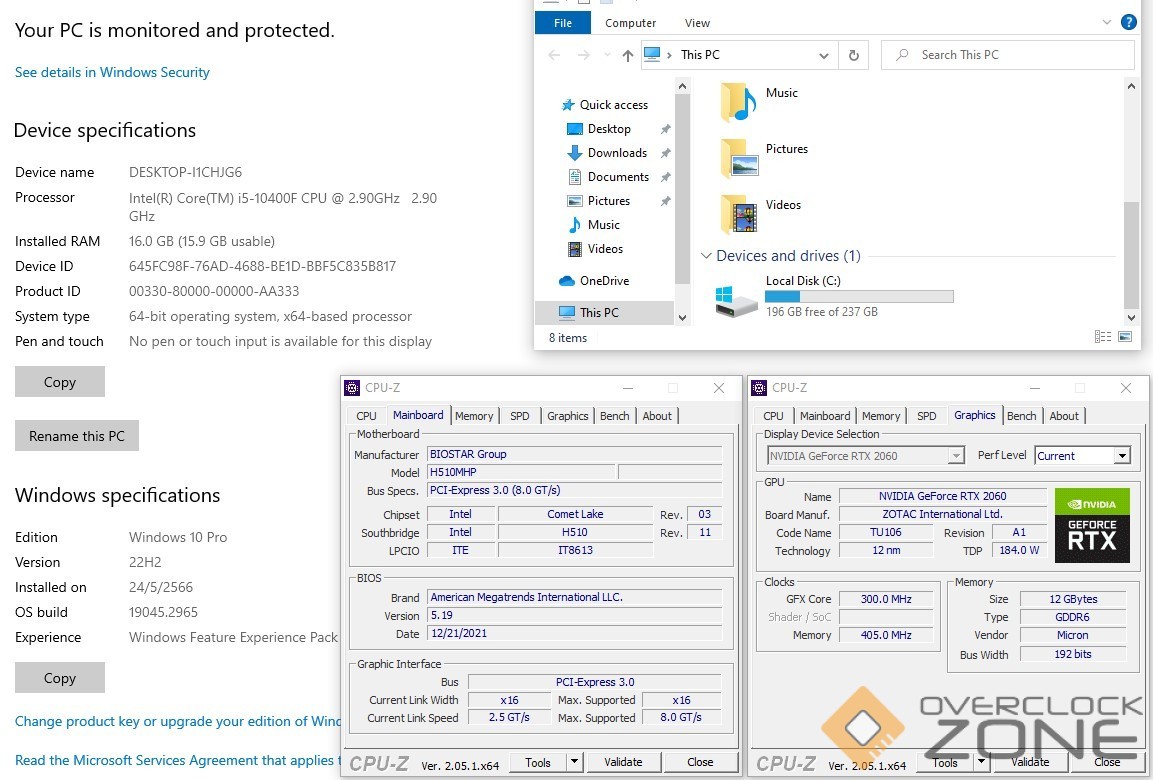Open the Music folder in This PC
The width and height of the screenshot is (1153, 780).
click(739, 102)
